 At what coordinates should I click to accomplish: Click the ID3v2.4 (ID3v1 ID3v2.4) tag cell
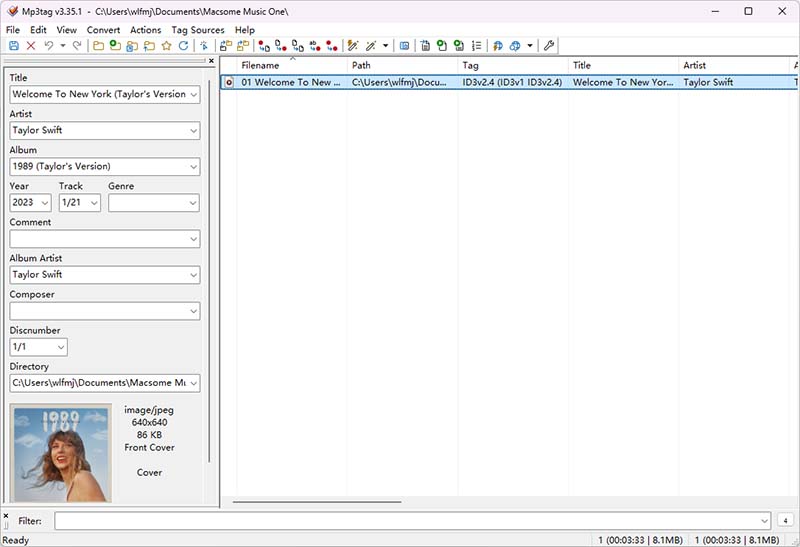512,82
